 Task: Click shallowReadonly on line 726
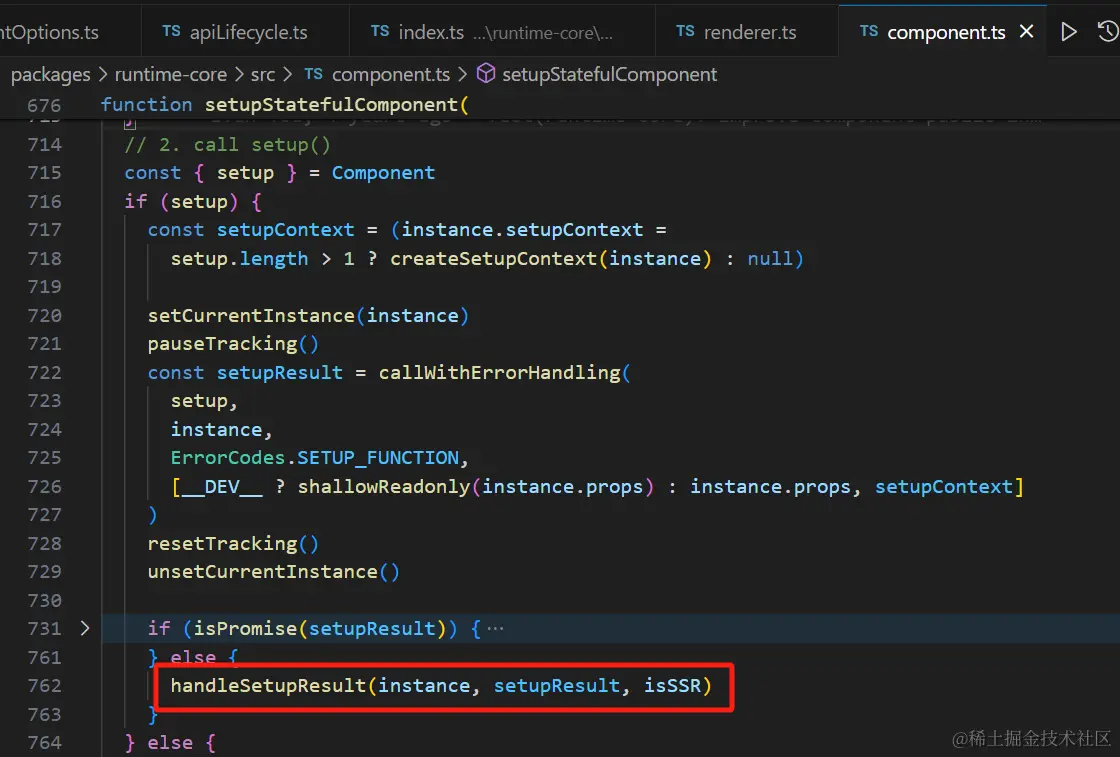[384, 487]
